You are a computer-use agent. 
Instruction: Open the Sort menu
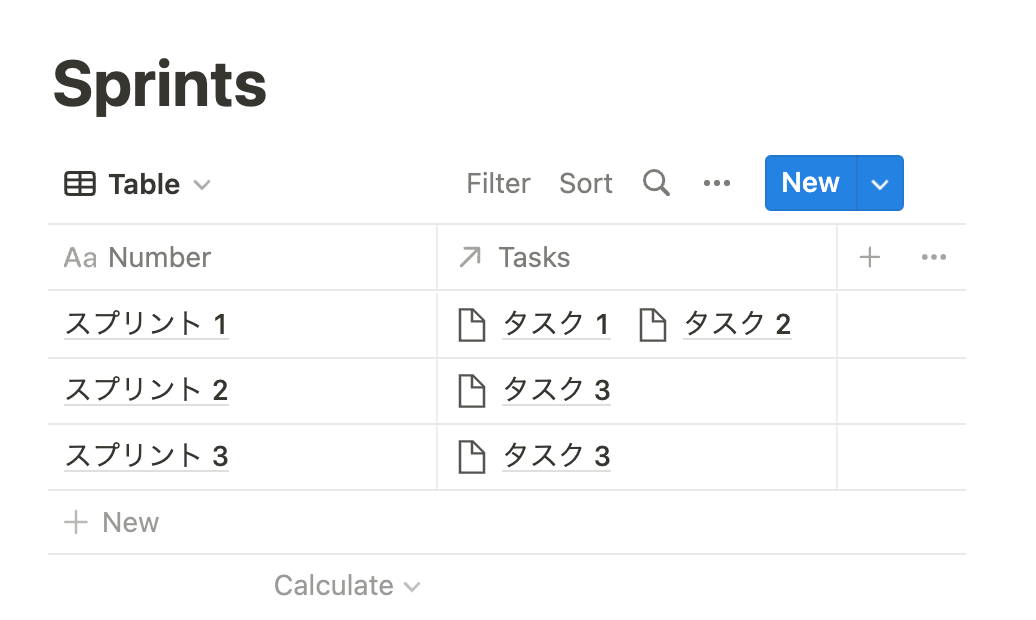(586, 183)
